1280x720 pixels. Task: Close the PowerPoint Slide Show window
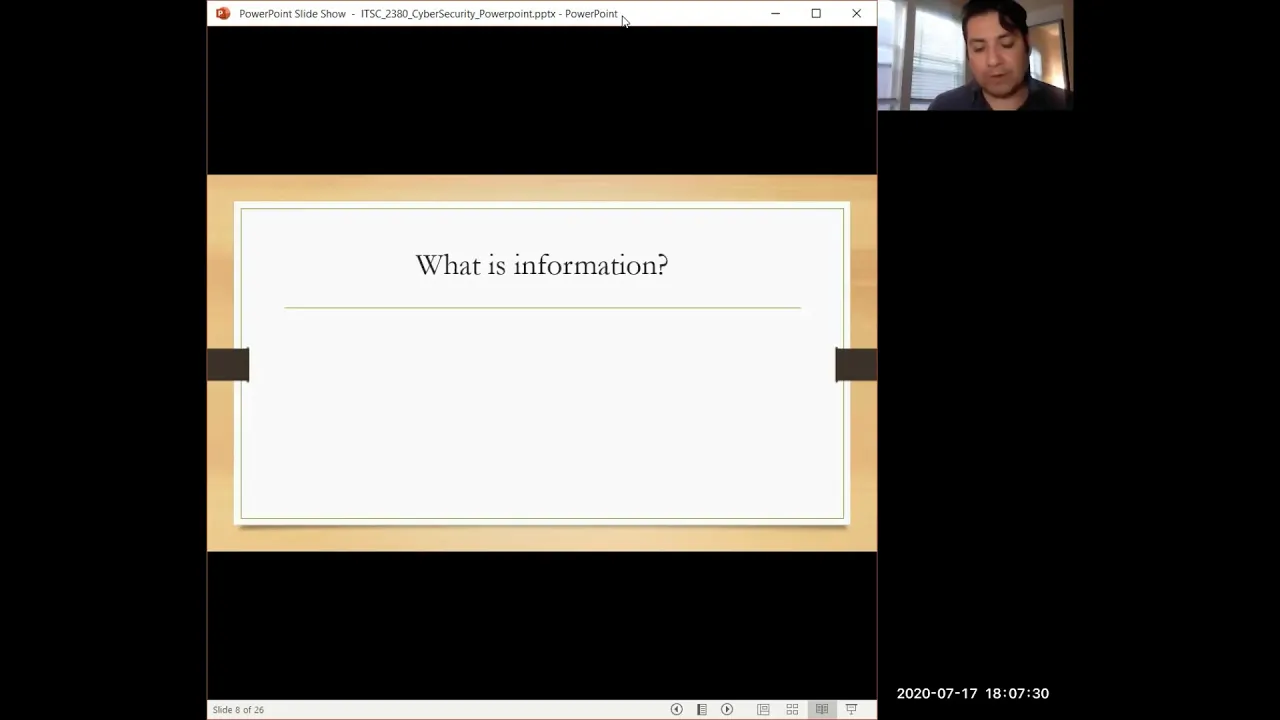tap(856, 14)
